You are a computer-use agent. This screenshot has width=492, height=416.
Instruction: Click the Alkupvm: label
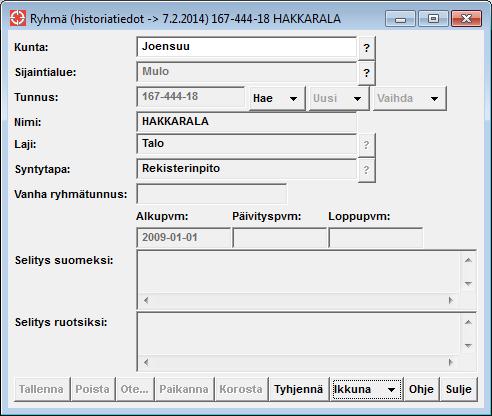point(162,216)
